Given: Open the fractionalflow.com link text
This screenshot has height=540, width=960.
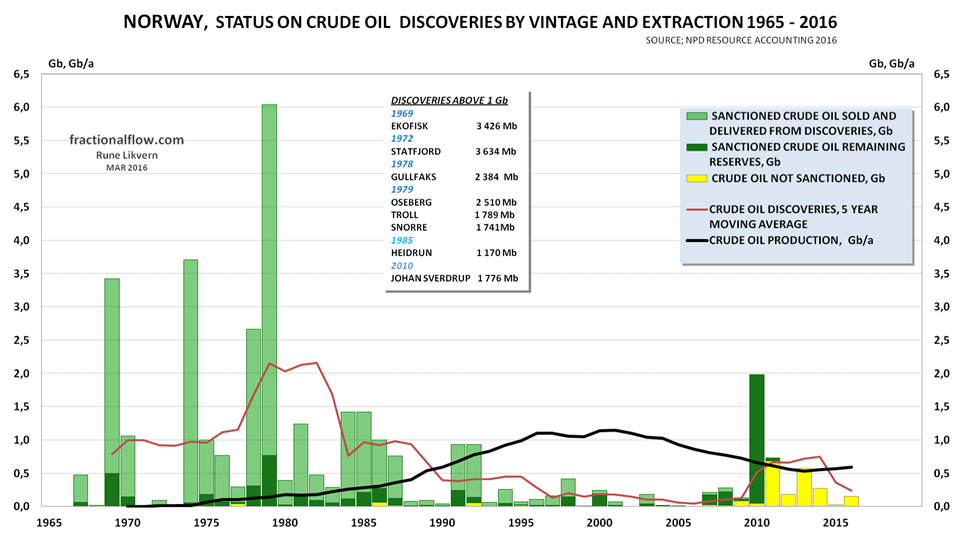Looking at the screenshot, I should click(x=127, y=141).
